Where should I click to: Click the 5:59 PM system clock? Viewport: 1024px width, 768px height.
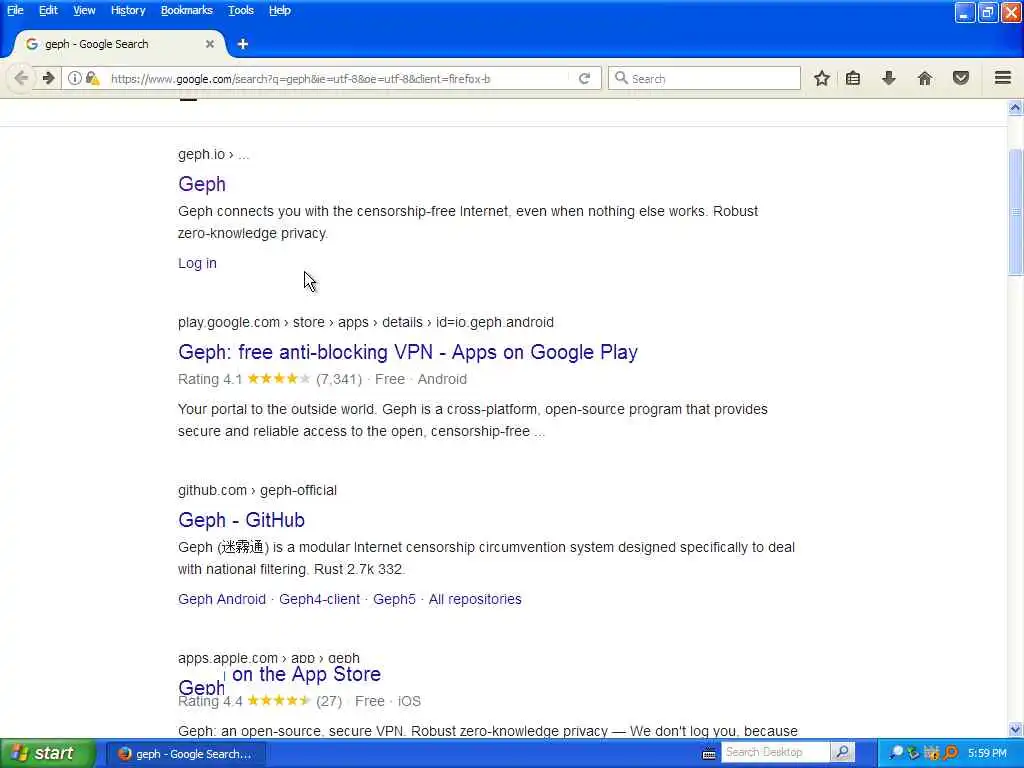point(987,753)
